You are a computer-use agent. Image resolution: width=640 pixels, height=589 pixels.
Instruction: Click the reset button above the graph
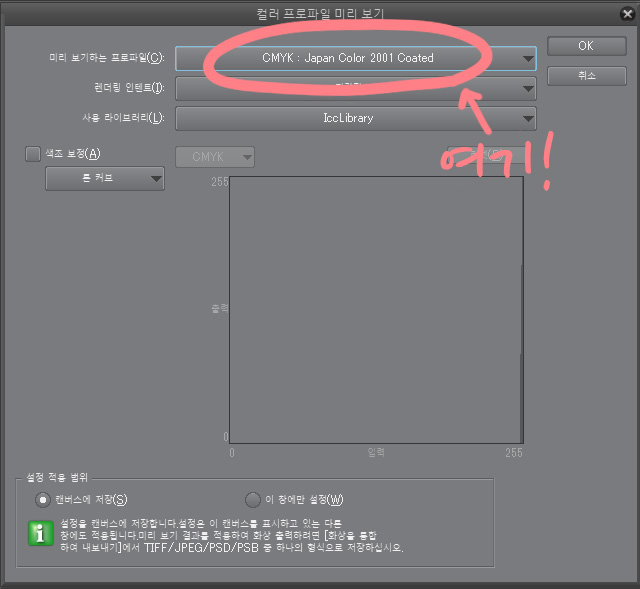[485, 155]
